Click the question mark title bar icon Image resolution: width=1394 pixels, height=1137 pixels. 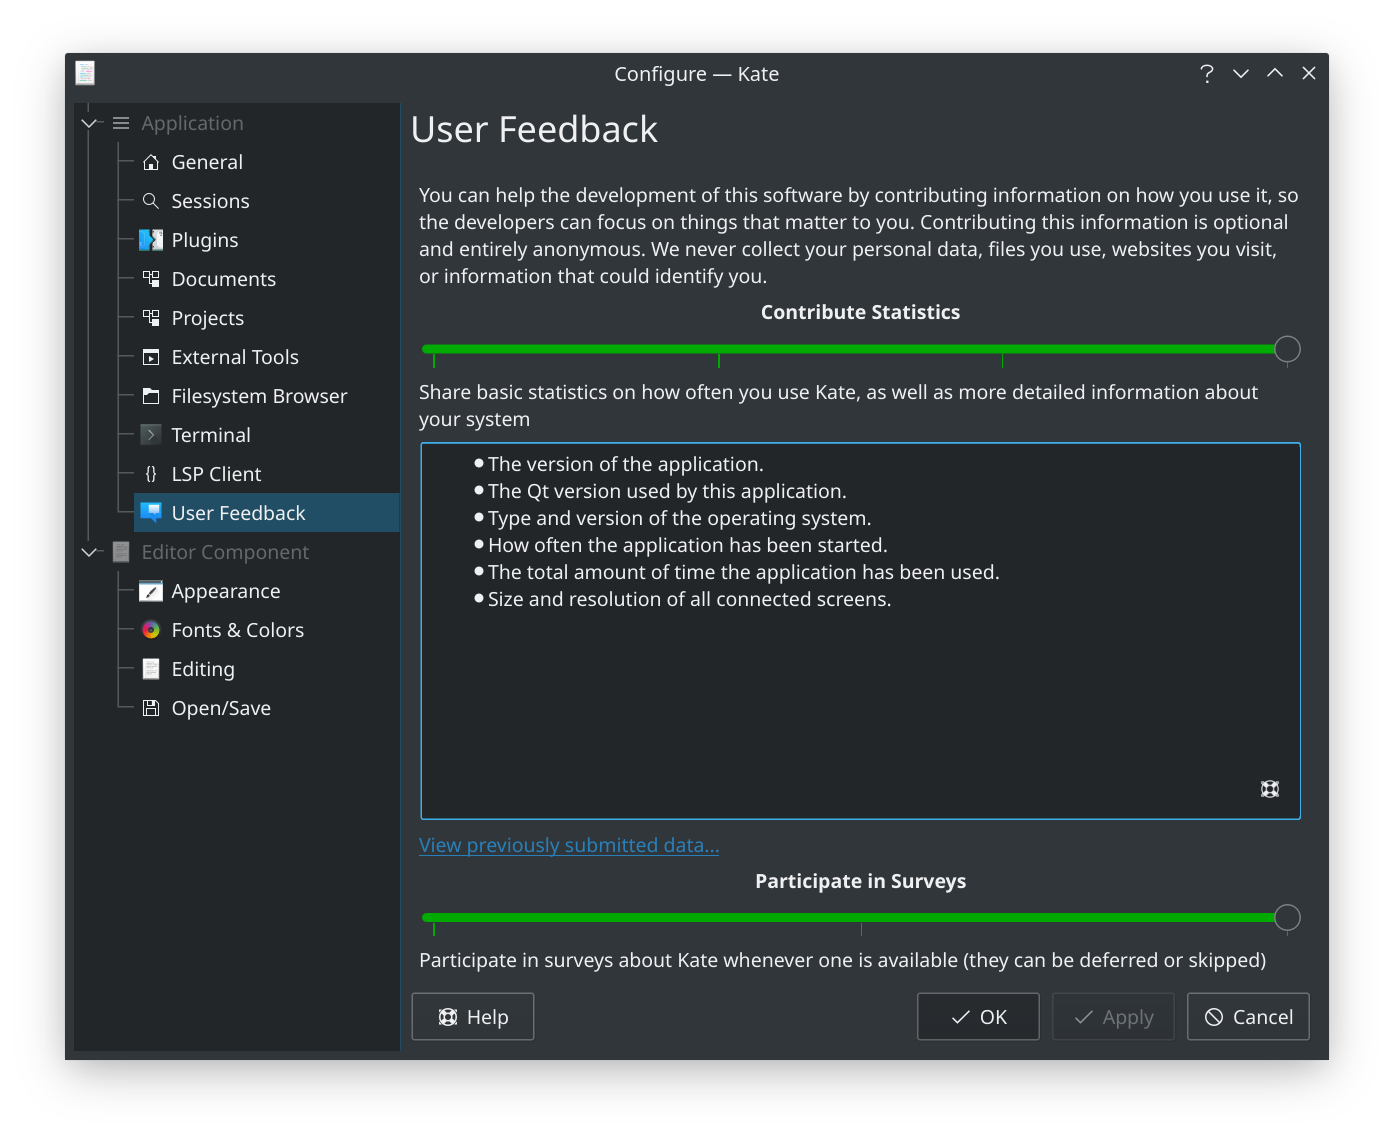[1207, 73]
